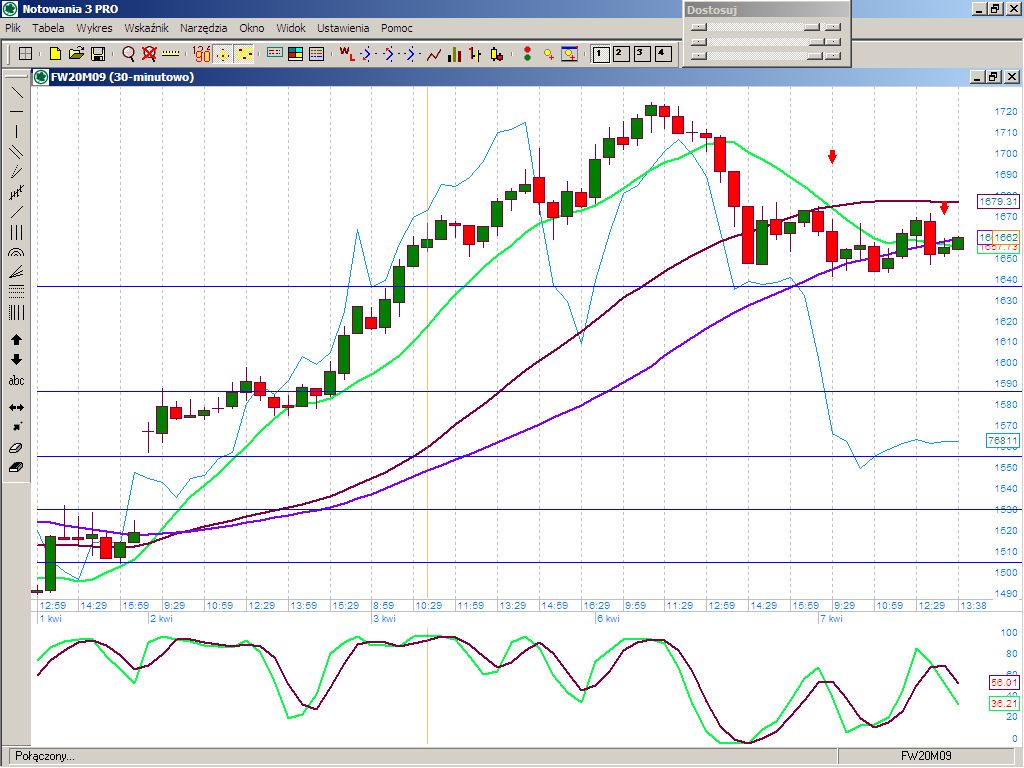Click the eraser tool at sidebar bottom
This screenshot has height=768, width=1024.
[x=16, y=467]
